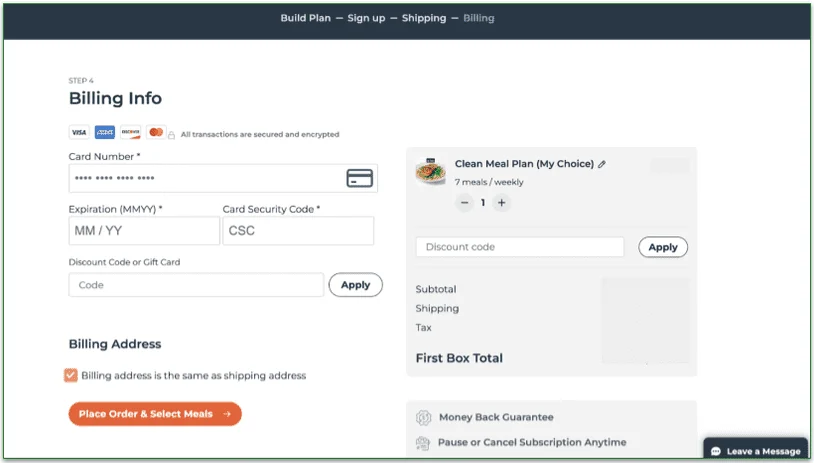Select the Billing step in header
Screen dimensions: 814x463
point(479,18)
